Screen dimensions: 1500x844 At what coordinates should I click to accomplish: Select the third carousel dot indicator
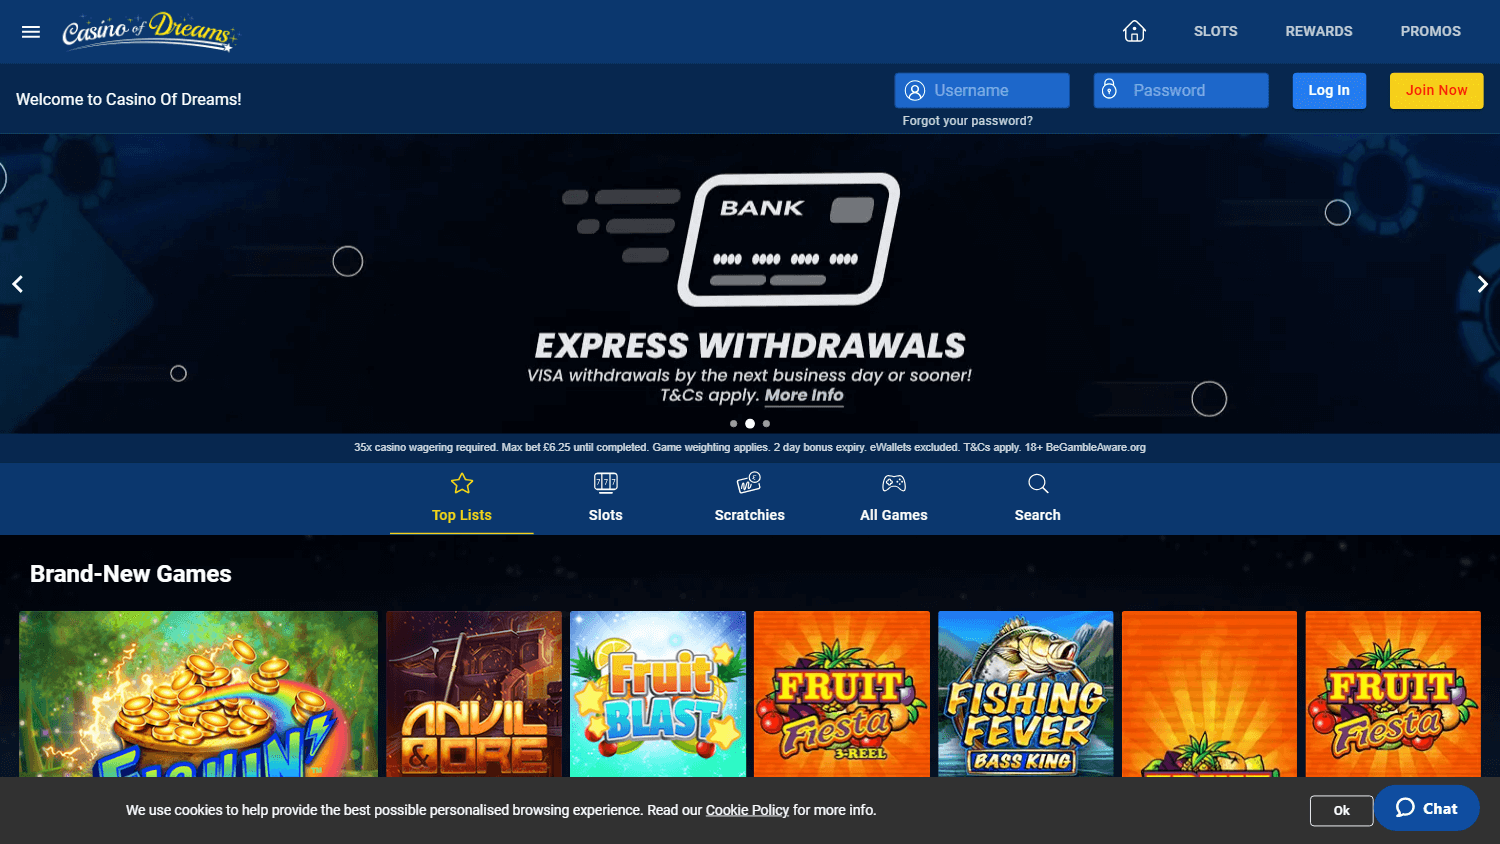tap(766, 423)
